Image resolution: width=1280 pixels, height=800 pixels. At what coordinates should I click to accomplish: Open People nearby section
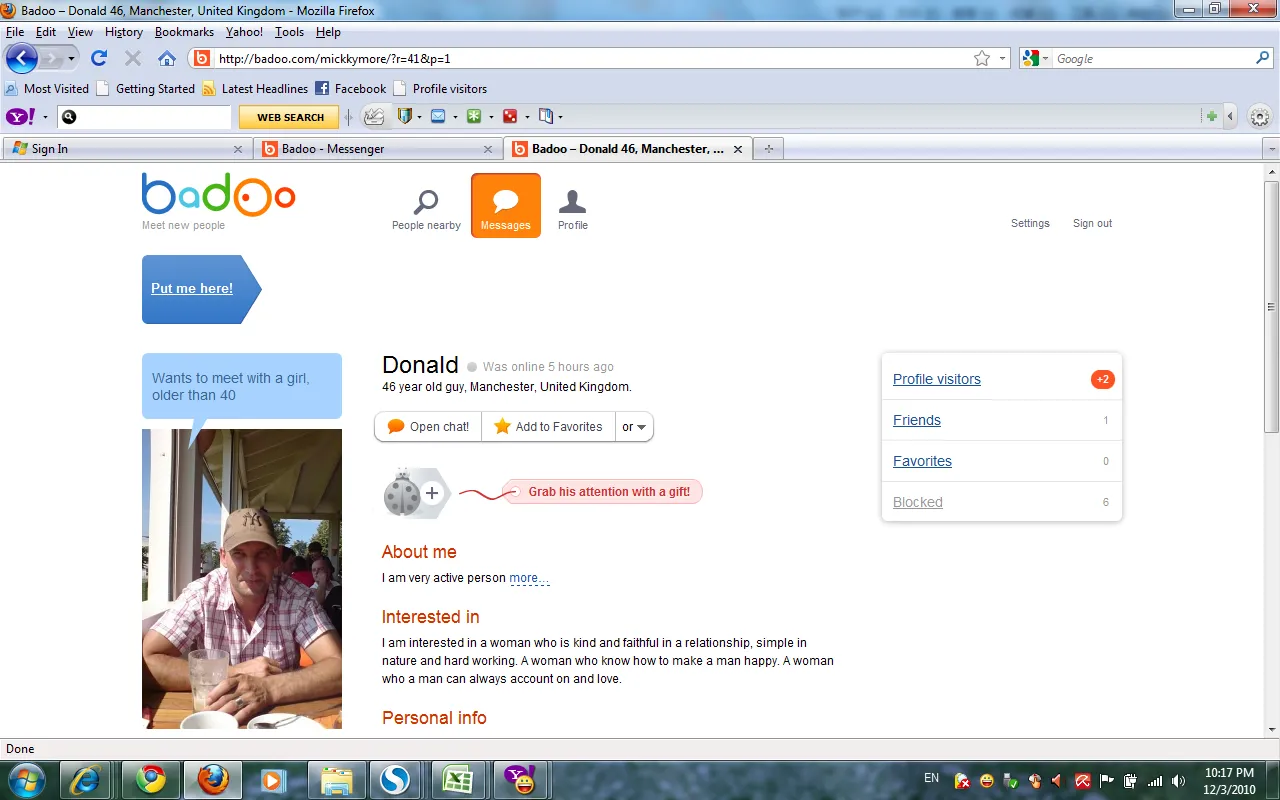tap(426, 210)
